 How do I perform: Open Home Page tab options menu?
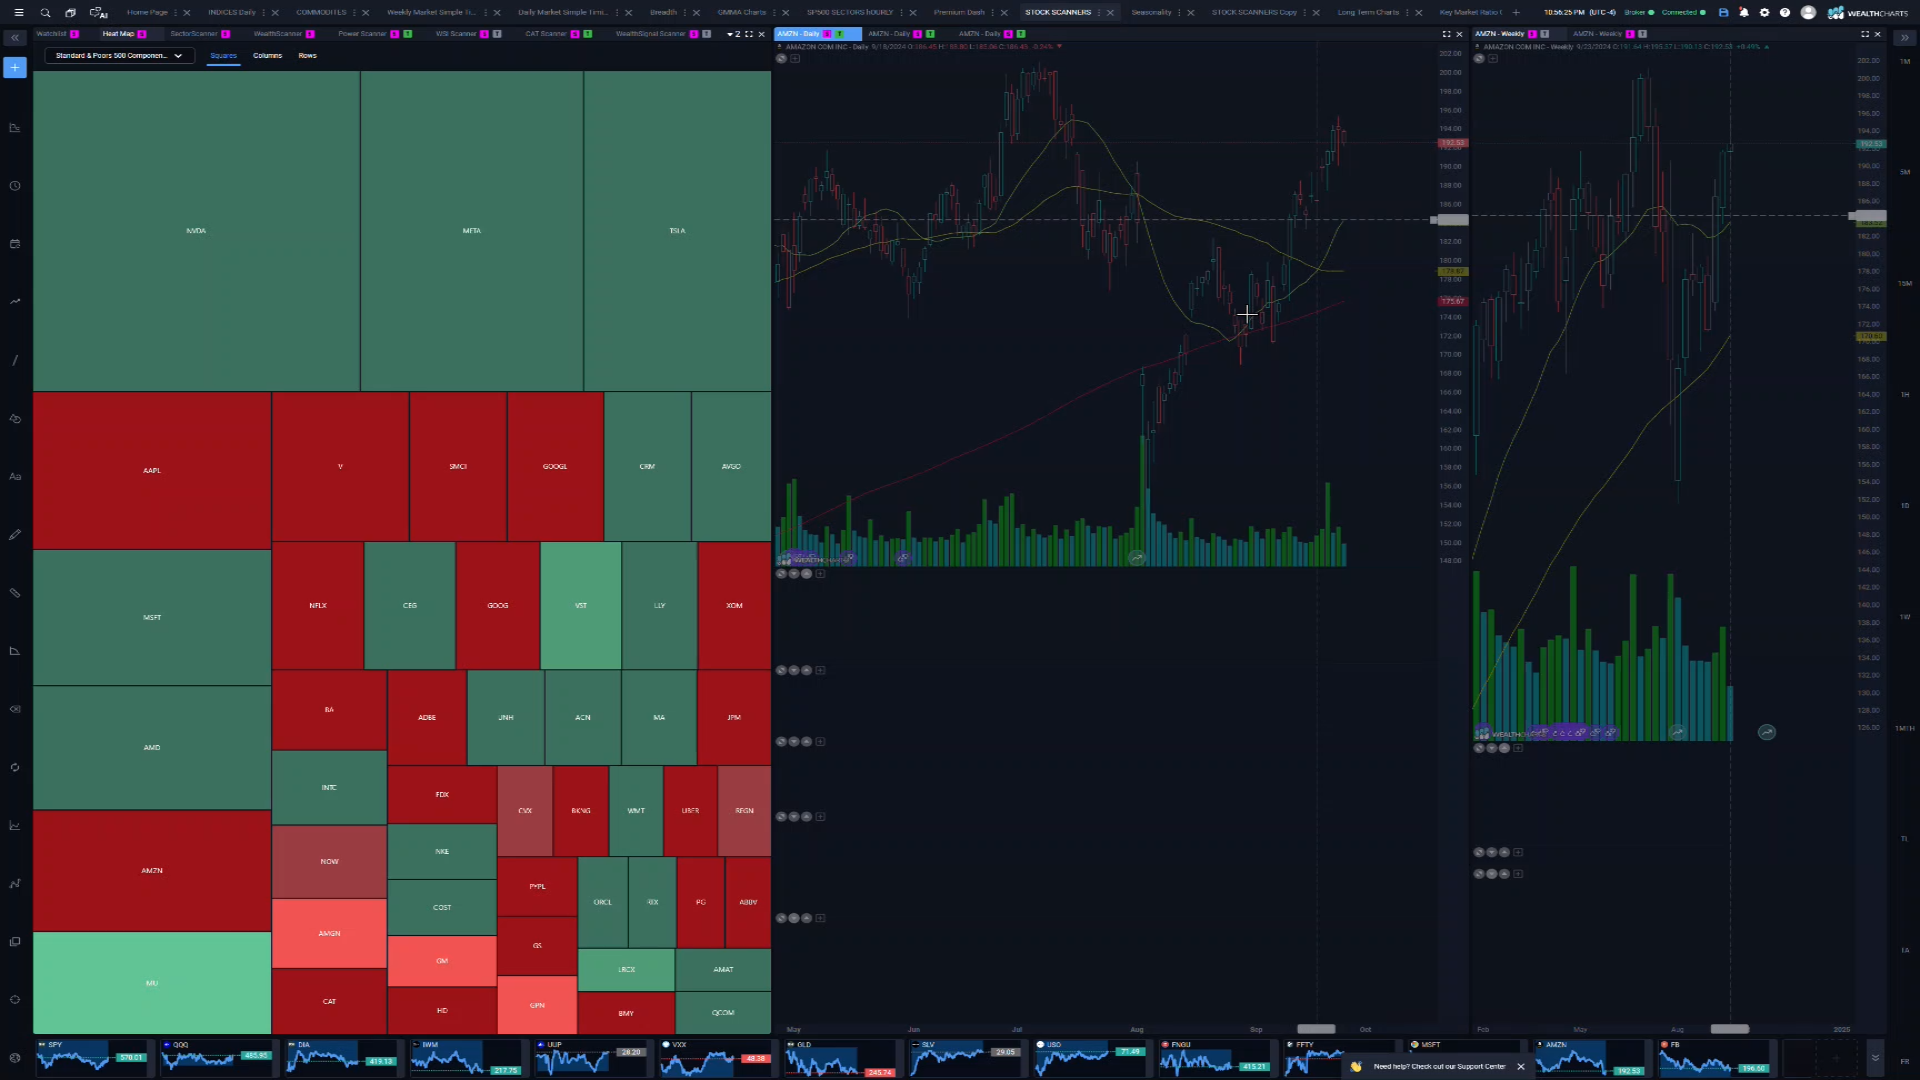tap(175, 13)
